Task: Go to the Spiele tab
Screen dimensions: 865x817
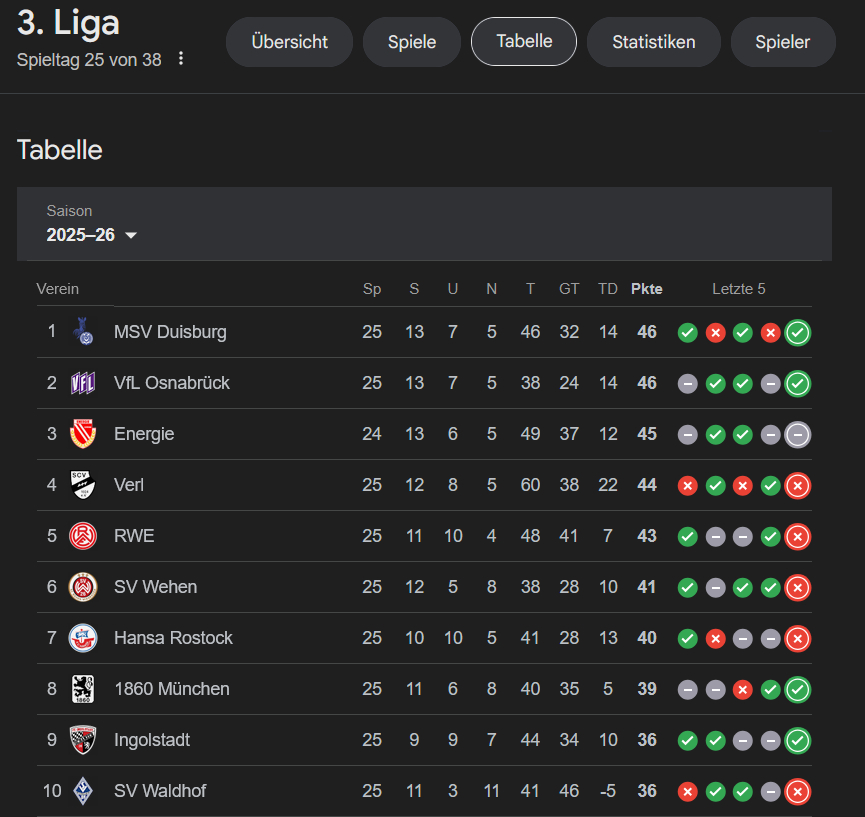Action: pos(412,42)
